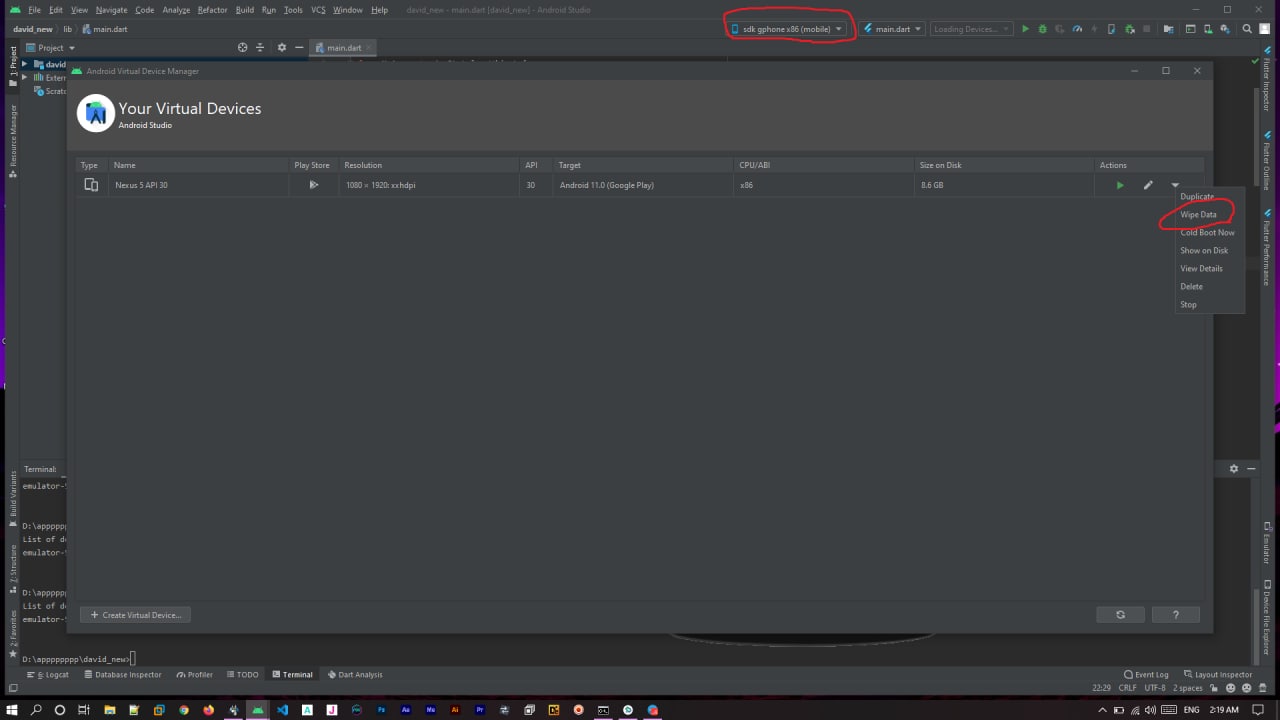1280x720 pixels.
Task: Click the Windows Start button
Action: (x=11, y=710)
